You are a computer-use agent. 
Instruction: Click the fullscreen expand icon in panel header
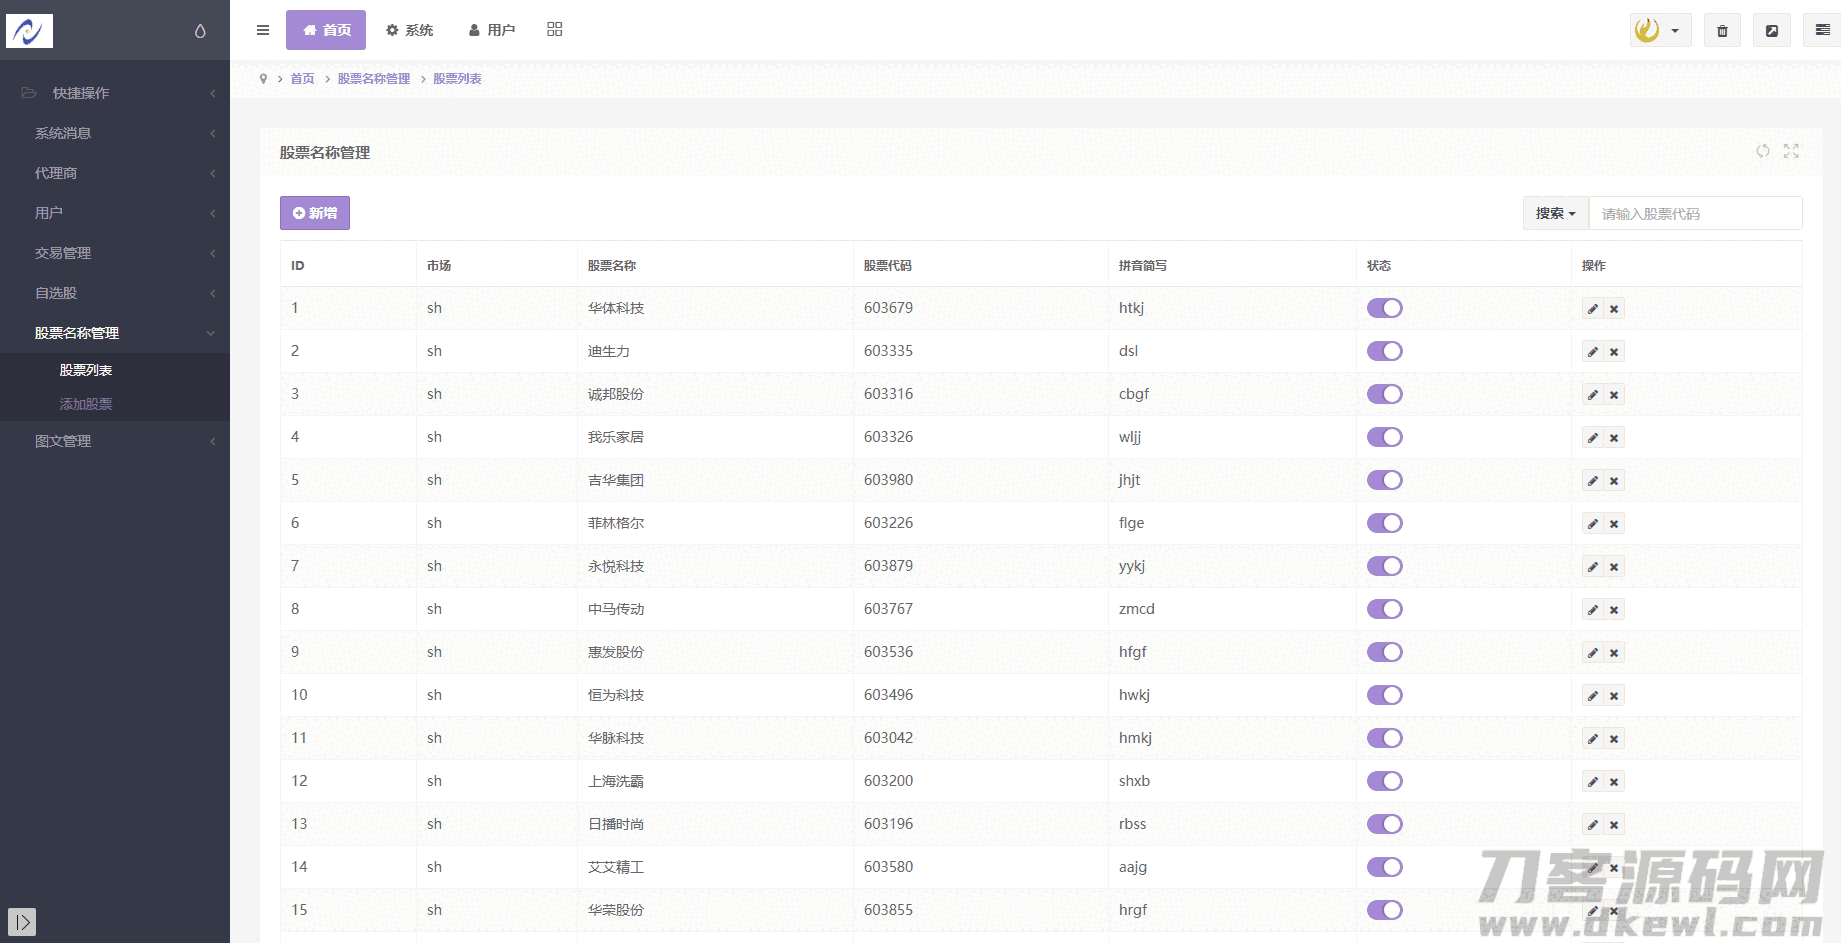(x=1791, y=151)
